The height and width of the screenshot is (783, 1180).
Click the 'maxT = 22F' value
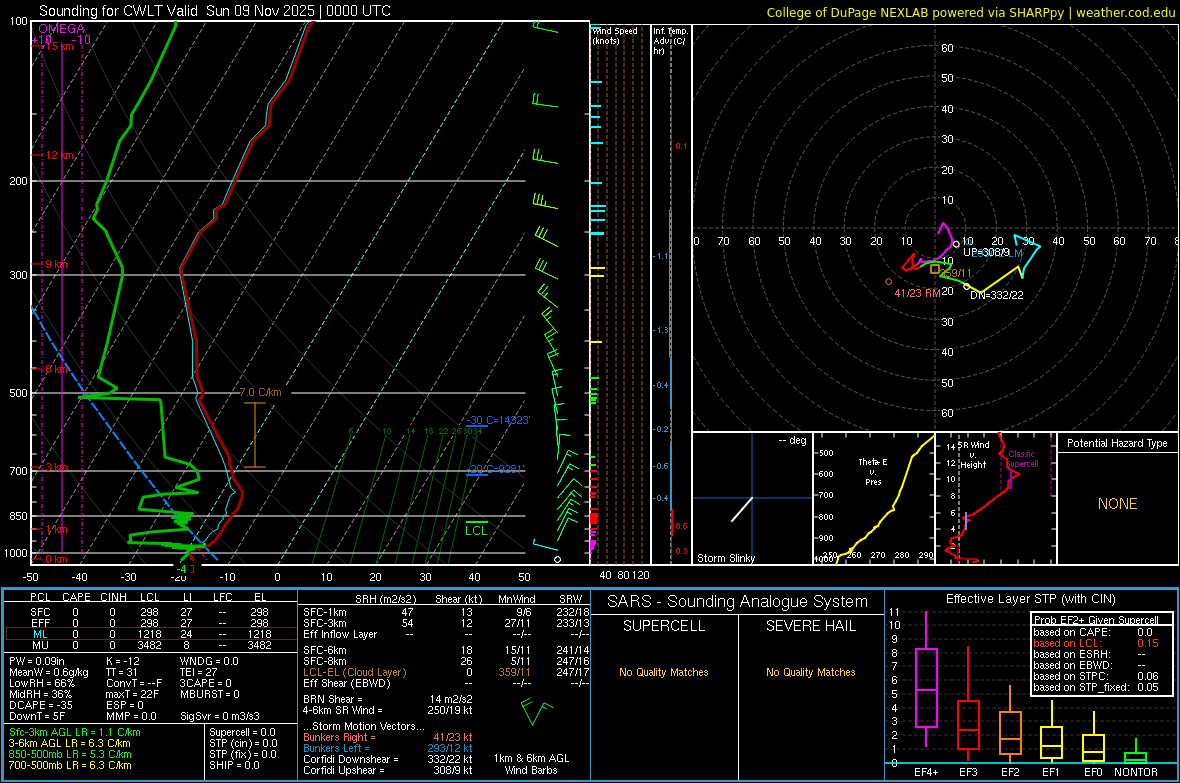pyautogui.click(x=132, y=694)
